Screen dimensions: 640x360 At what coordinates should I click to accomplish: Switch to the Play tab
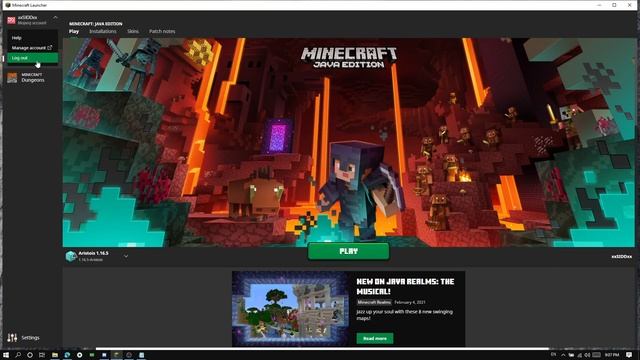[x=74, y=31]
